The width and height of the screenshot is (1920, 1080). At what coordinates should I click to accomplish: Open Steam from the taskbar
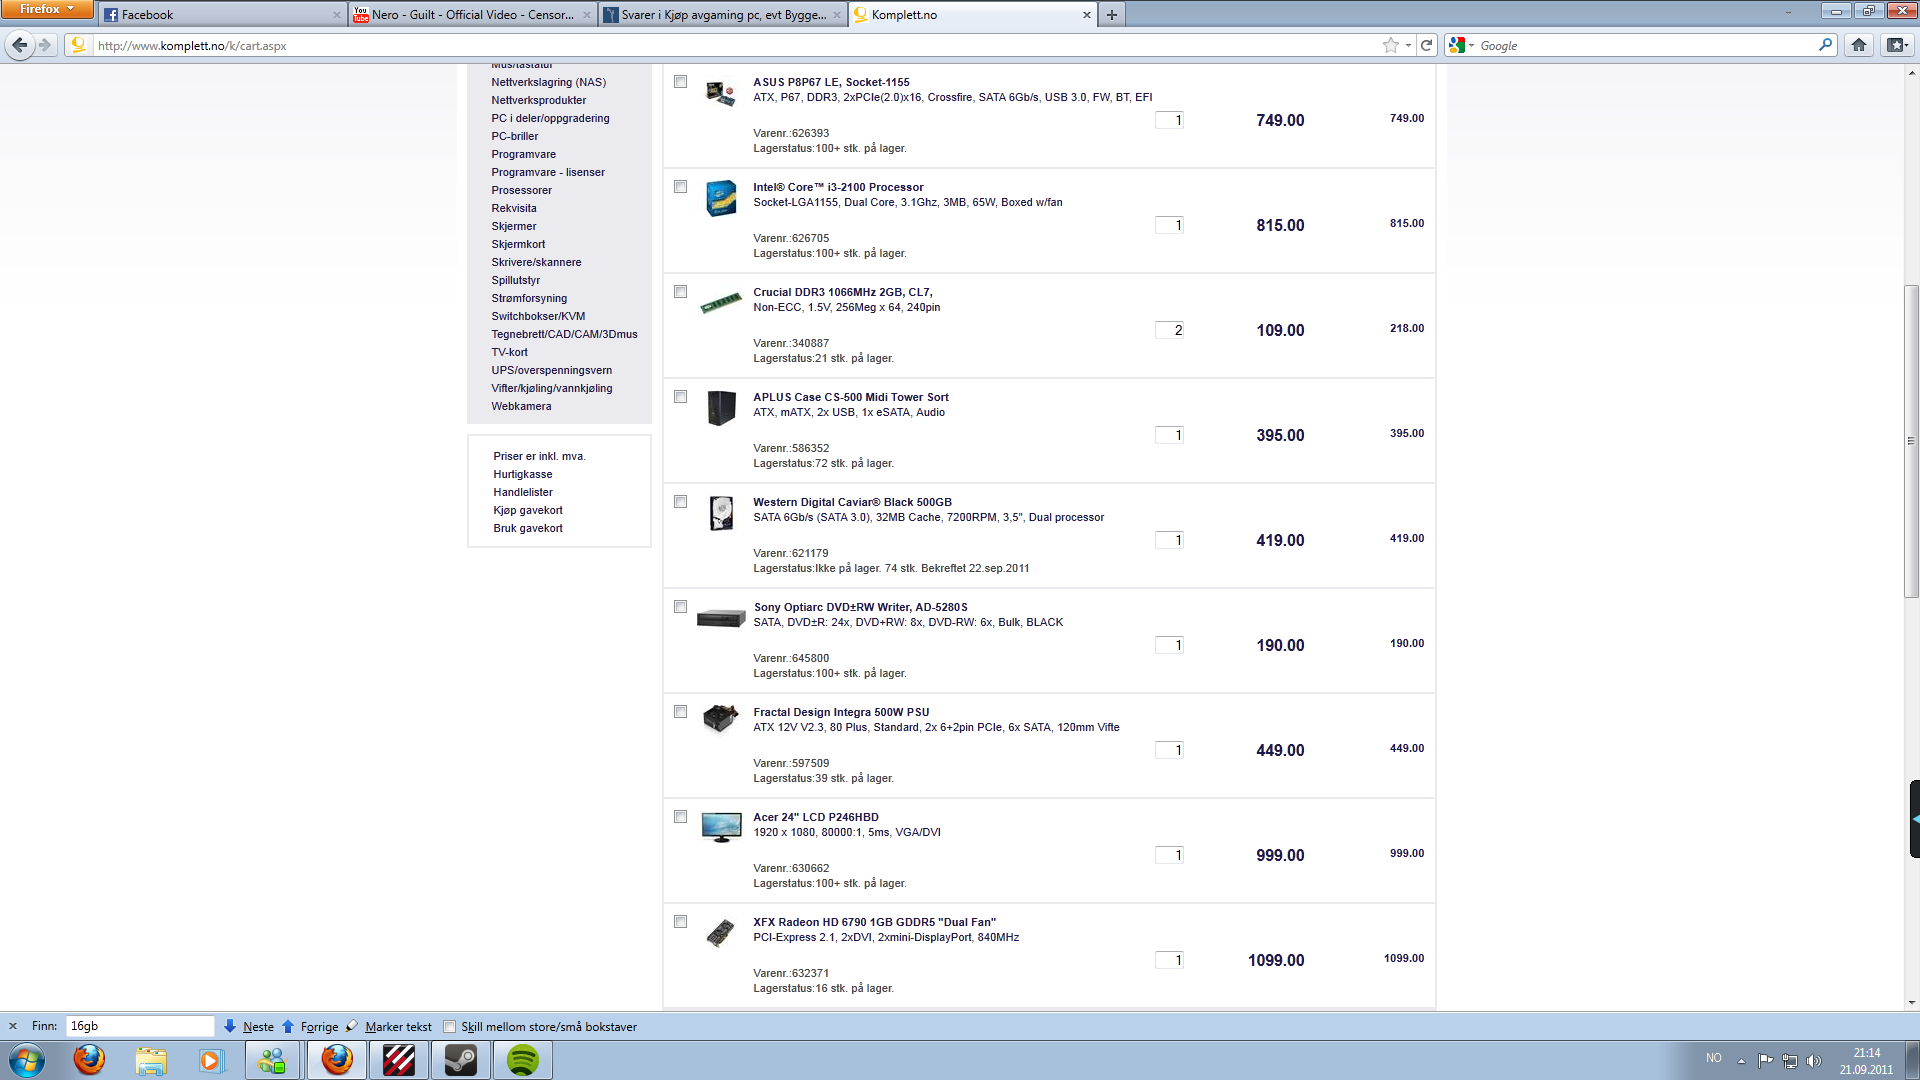(460, 1060)
